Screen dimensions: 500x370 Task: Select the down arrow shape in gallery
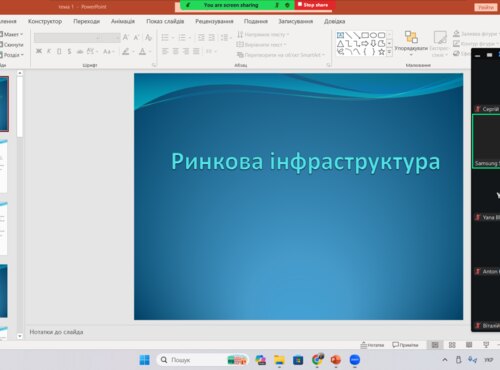(x=373, y=44)
